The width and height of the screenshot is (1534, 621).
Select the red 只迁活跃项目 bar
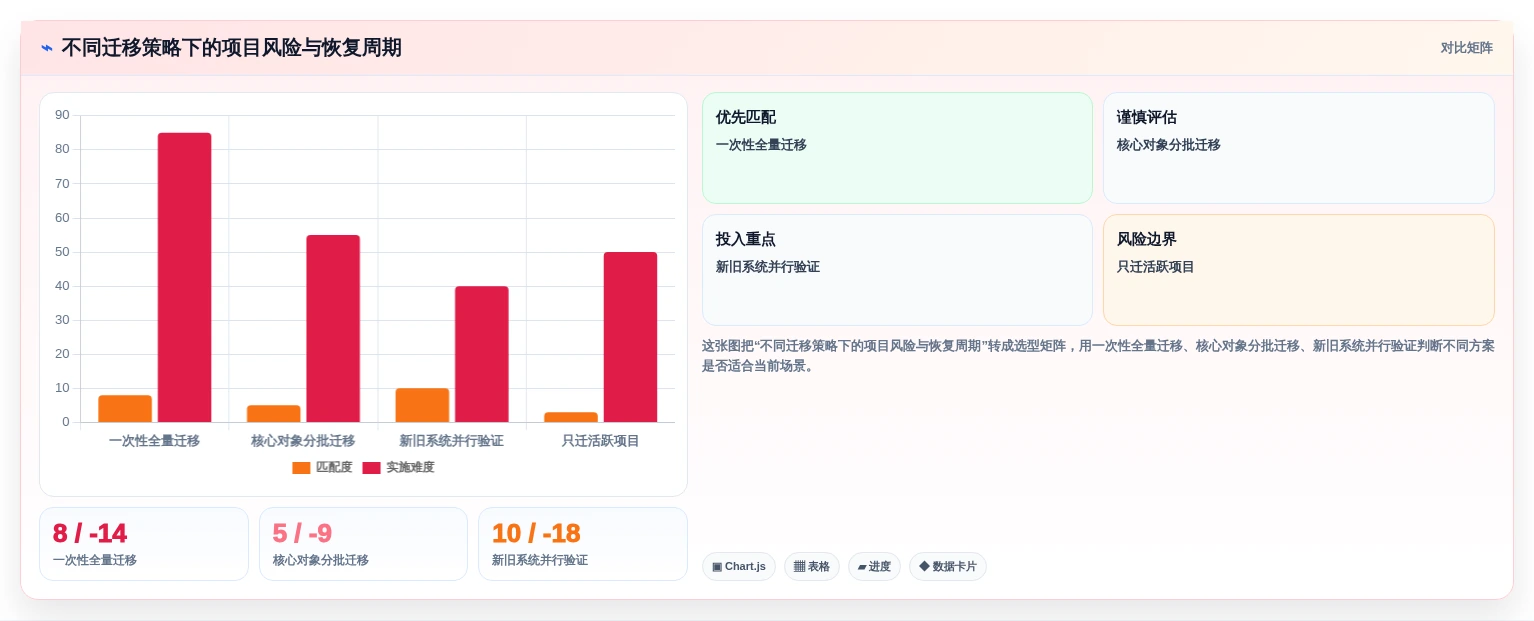(630, 337)
